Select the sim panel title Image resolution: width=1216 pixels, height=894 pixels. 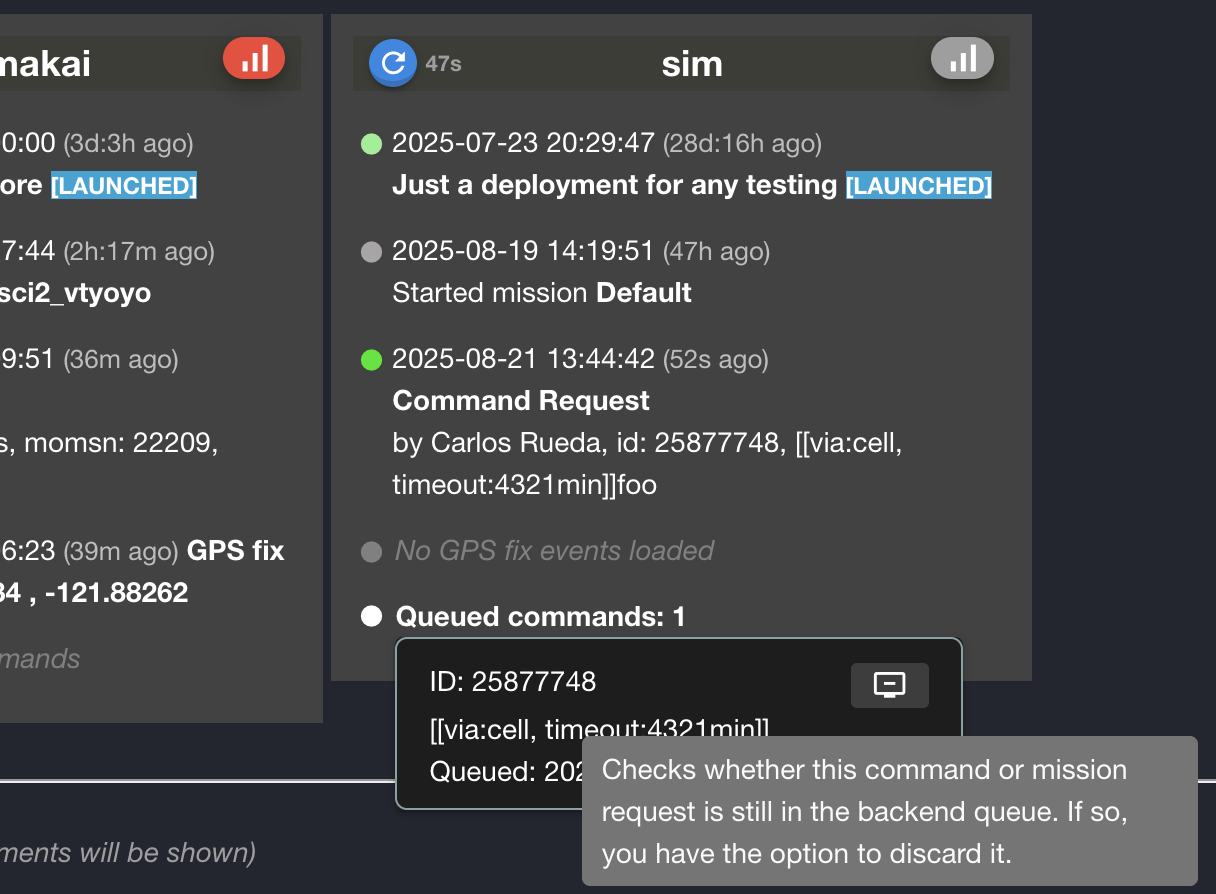tap(691, 64)
